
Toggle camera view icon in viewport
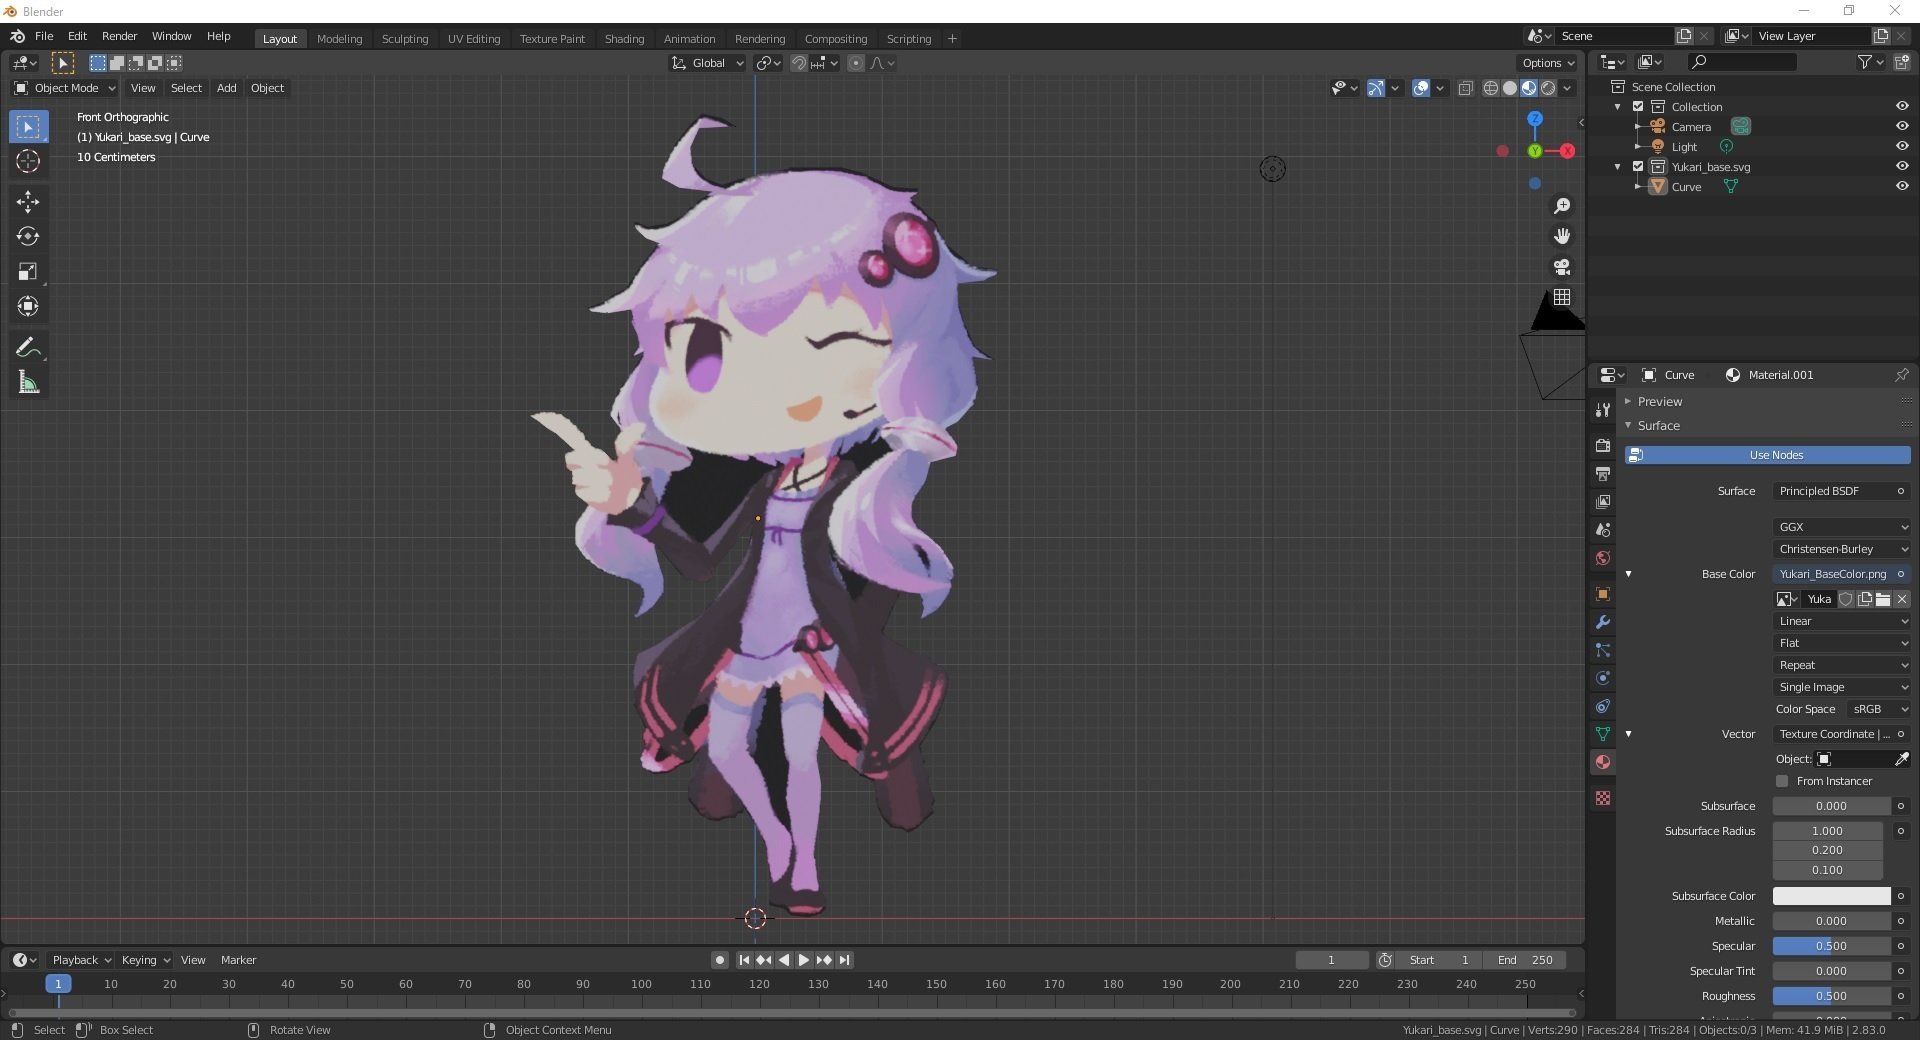[x=1562, y=267]
